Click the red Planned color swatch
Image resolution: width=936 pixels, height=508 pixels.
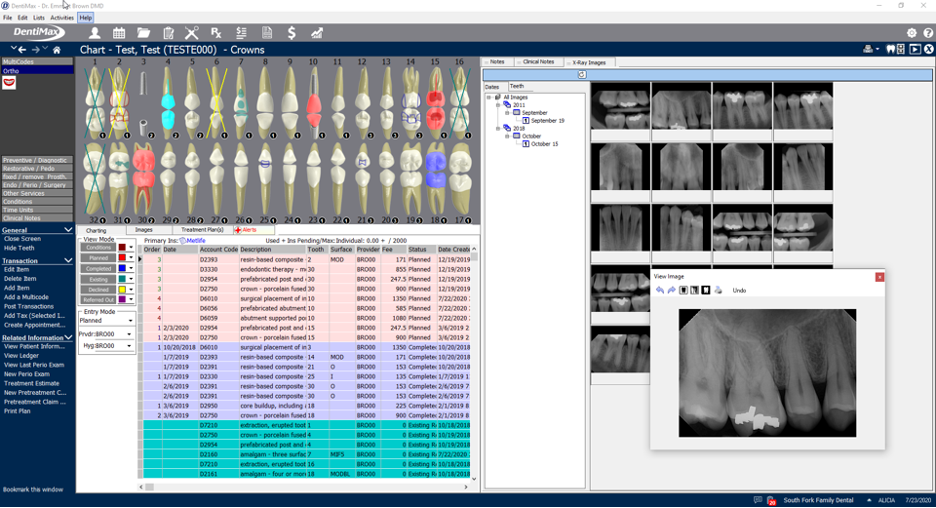tap(122, 258)
